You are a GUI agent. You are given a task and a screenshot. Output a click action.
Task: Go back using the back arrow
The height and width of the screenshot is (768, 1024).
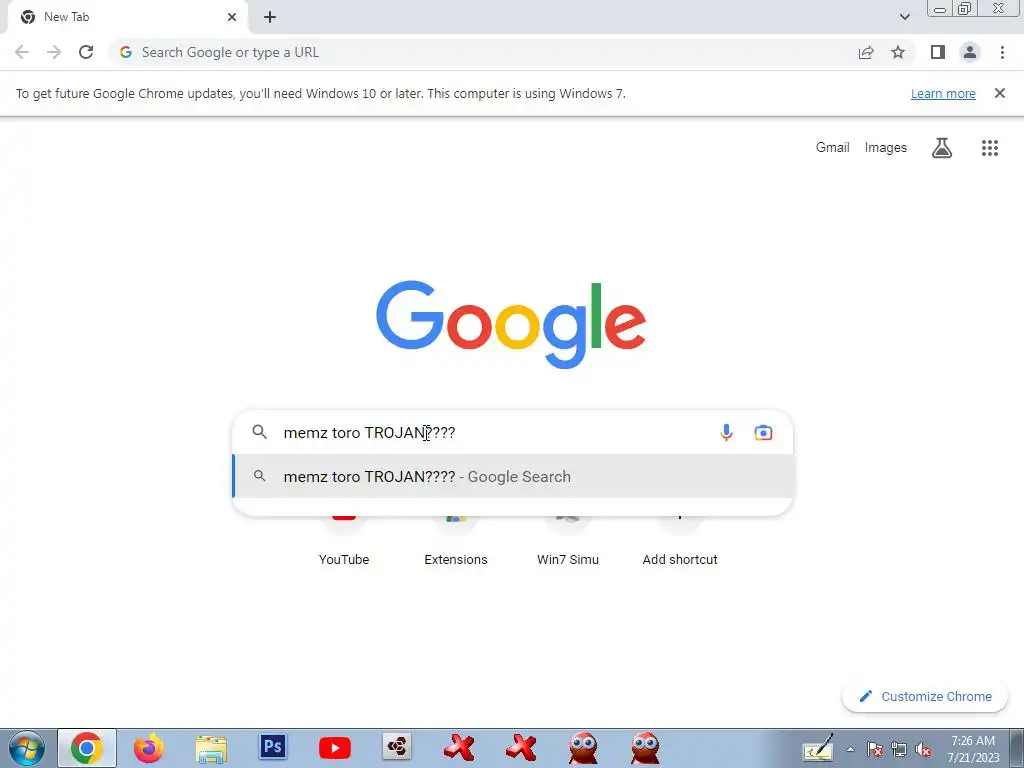point(22,52)
